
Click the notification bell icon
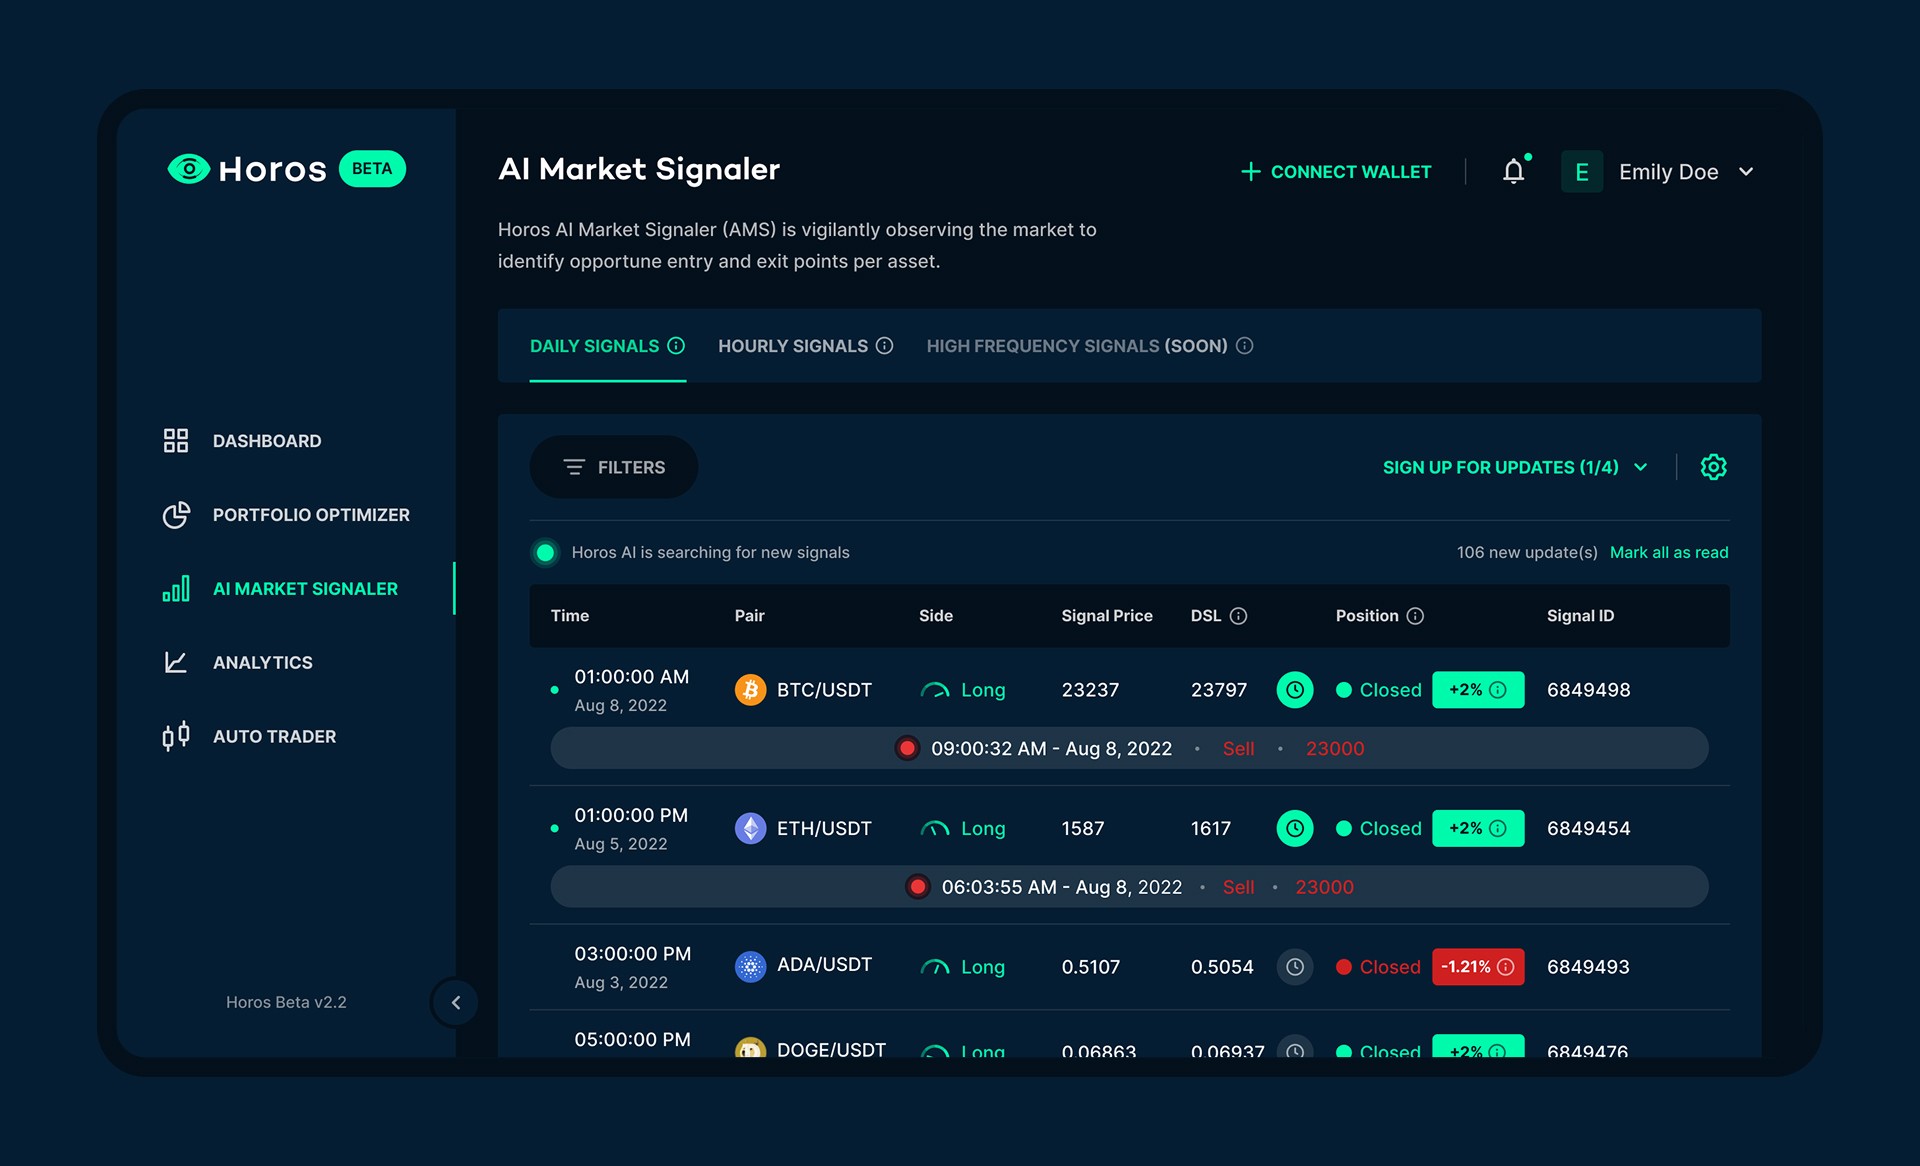pos(1513,172)
